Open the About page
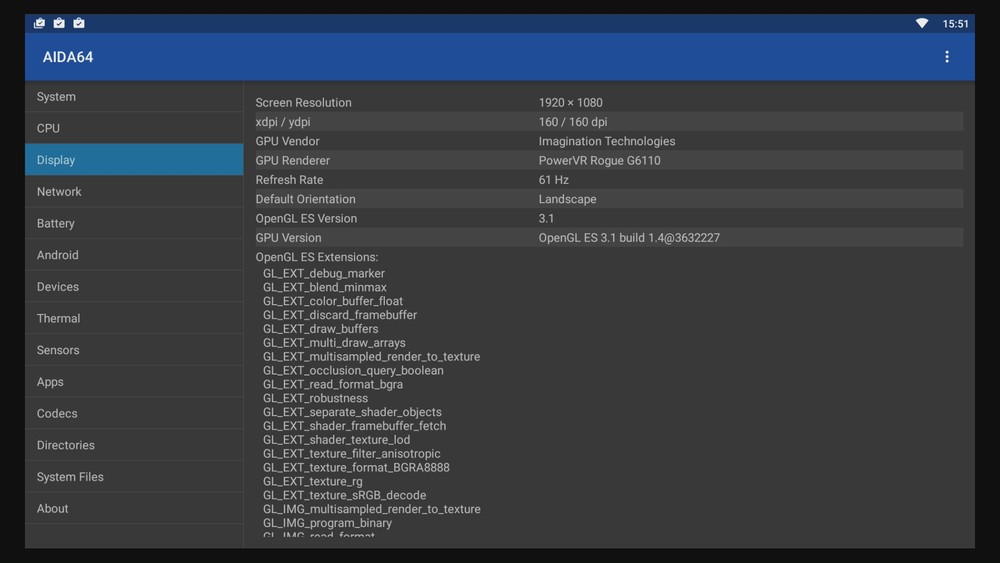 point(134,509)
